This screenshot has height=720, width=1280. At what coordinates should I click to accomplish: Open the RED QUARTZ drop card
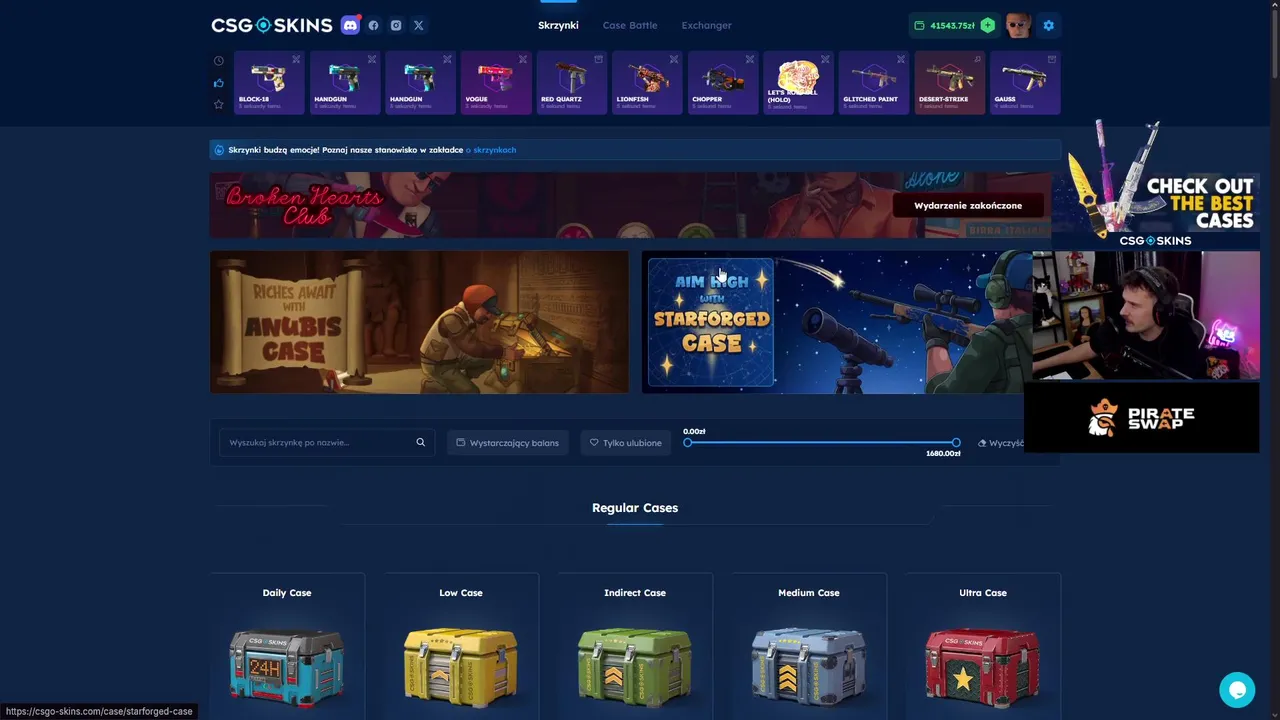pyautogui.click(x=572, y=82)
